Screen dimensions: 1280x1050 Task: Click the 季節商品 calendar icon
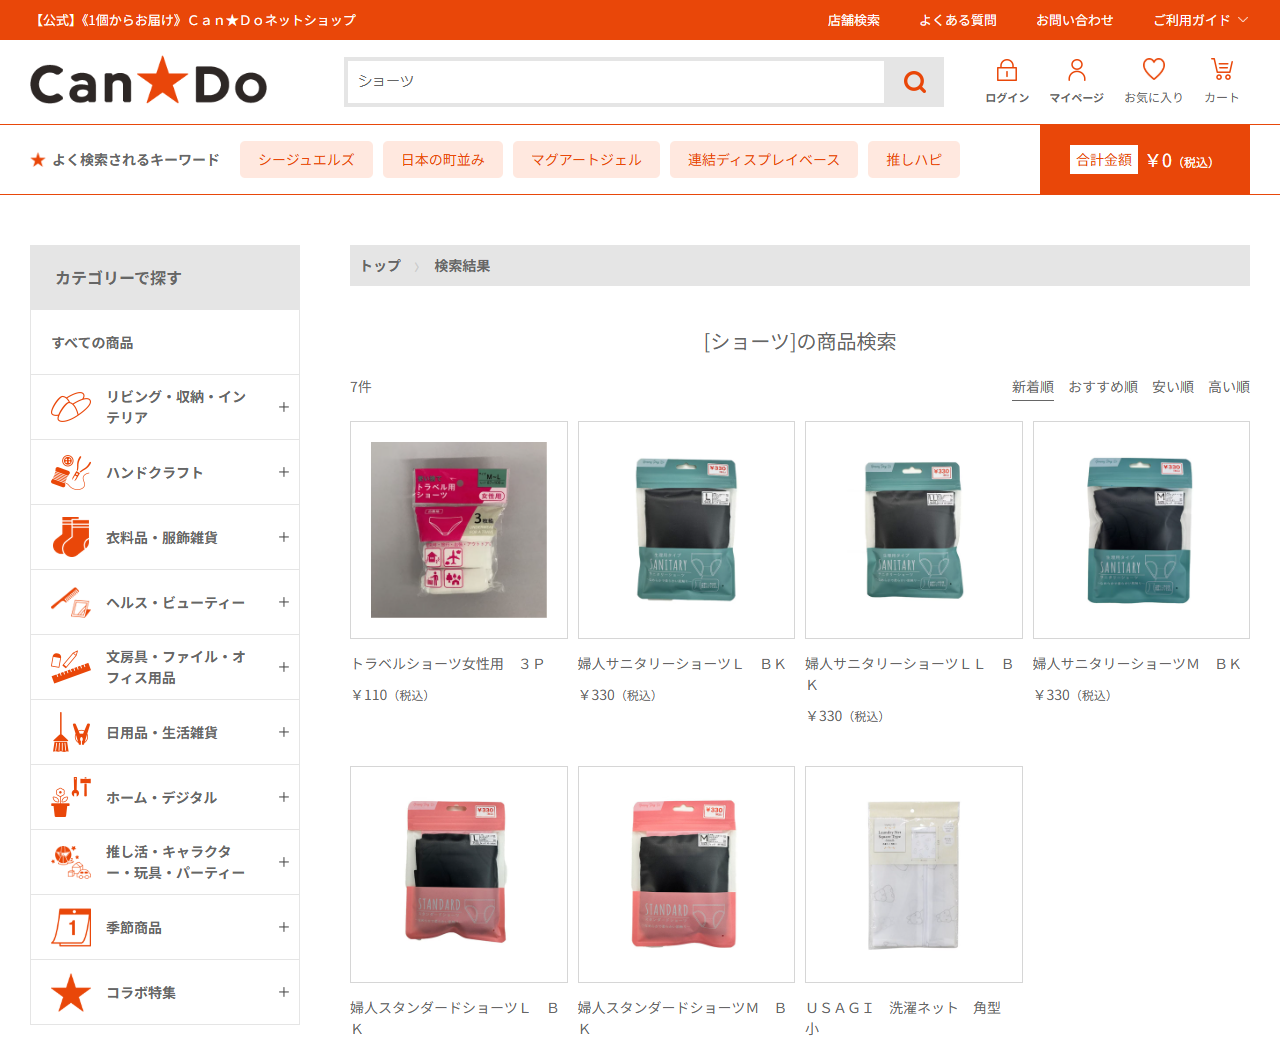(x=71, y=927)
